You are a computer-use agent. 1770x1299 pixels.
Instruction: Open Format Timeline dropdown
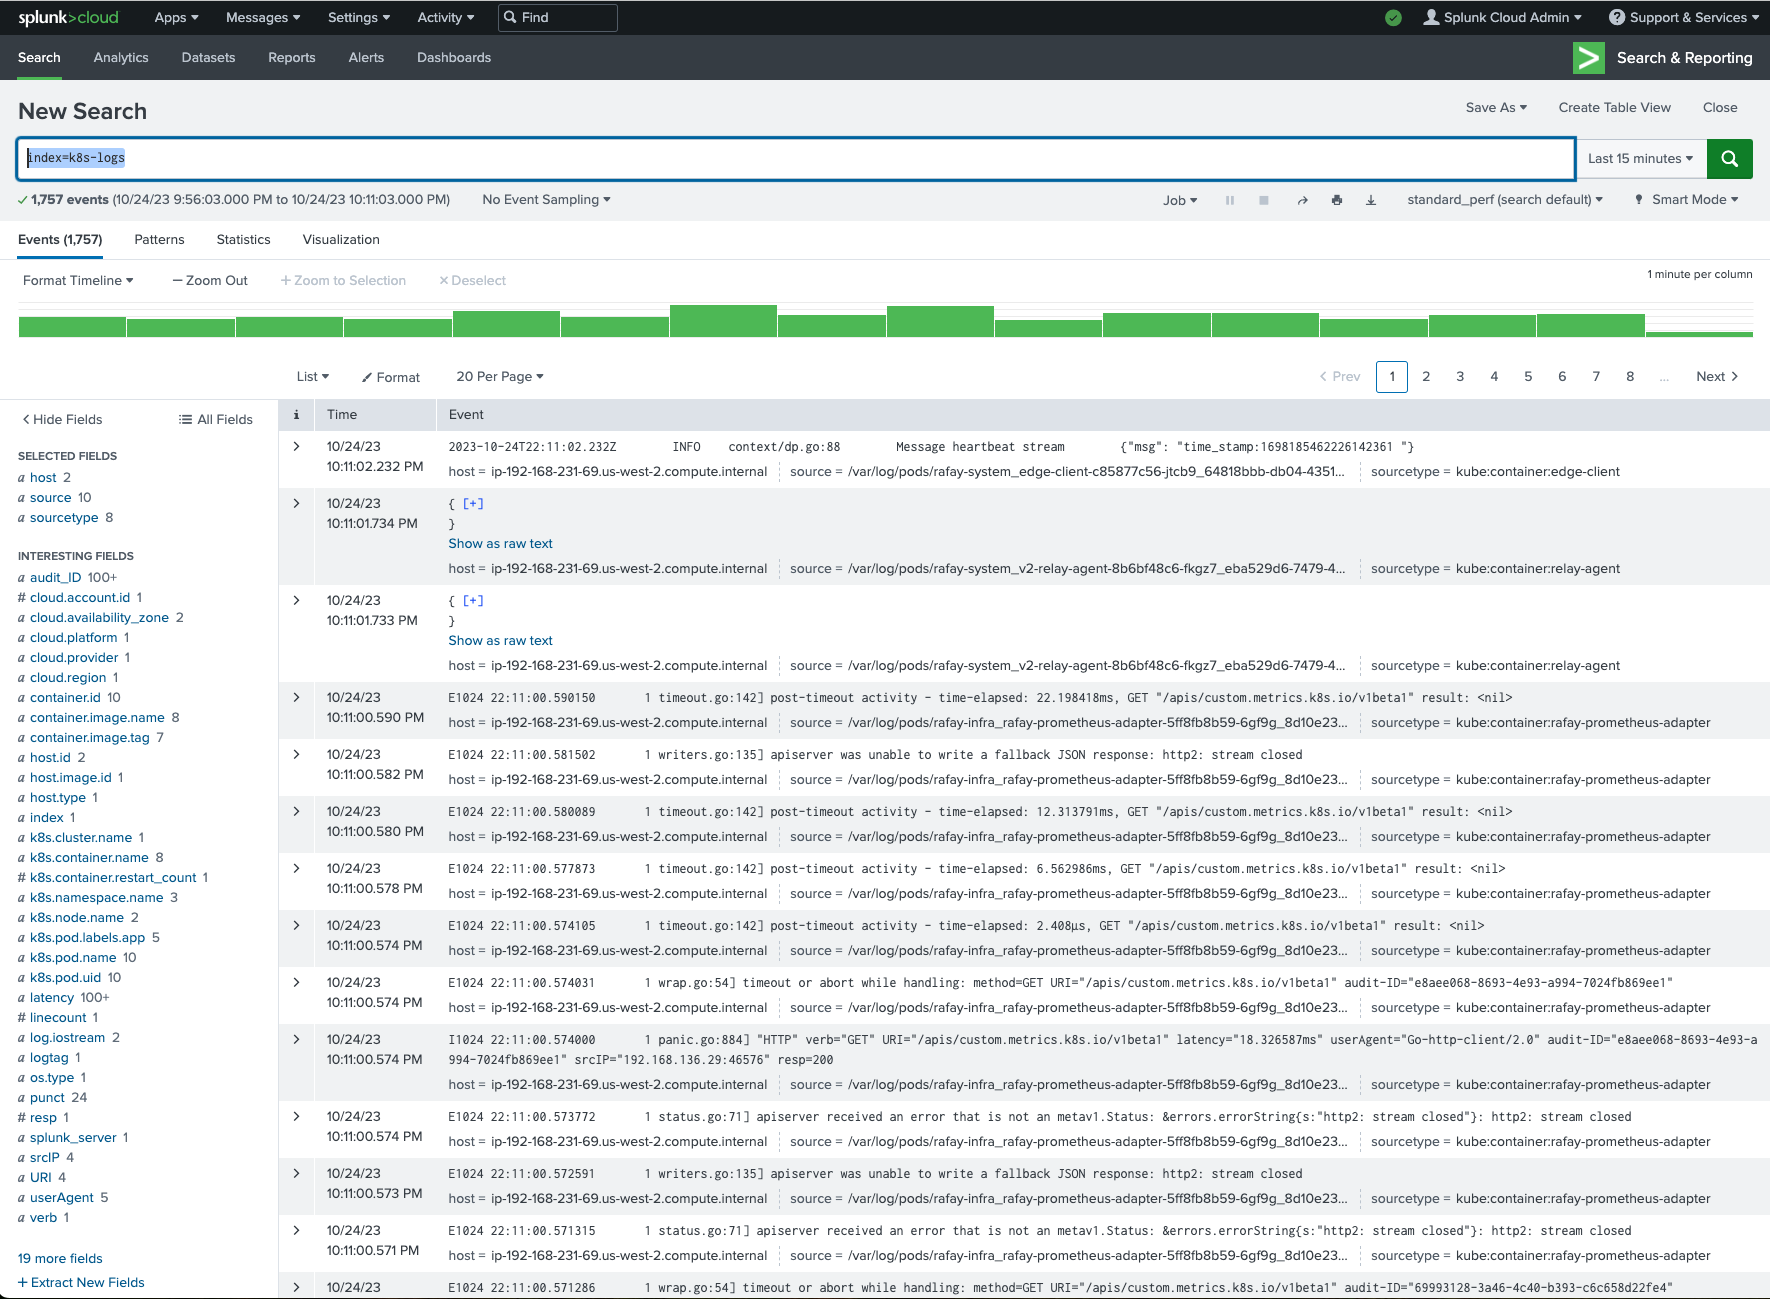click(x=78, y=280)
